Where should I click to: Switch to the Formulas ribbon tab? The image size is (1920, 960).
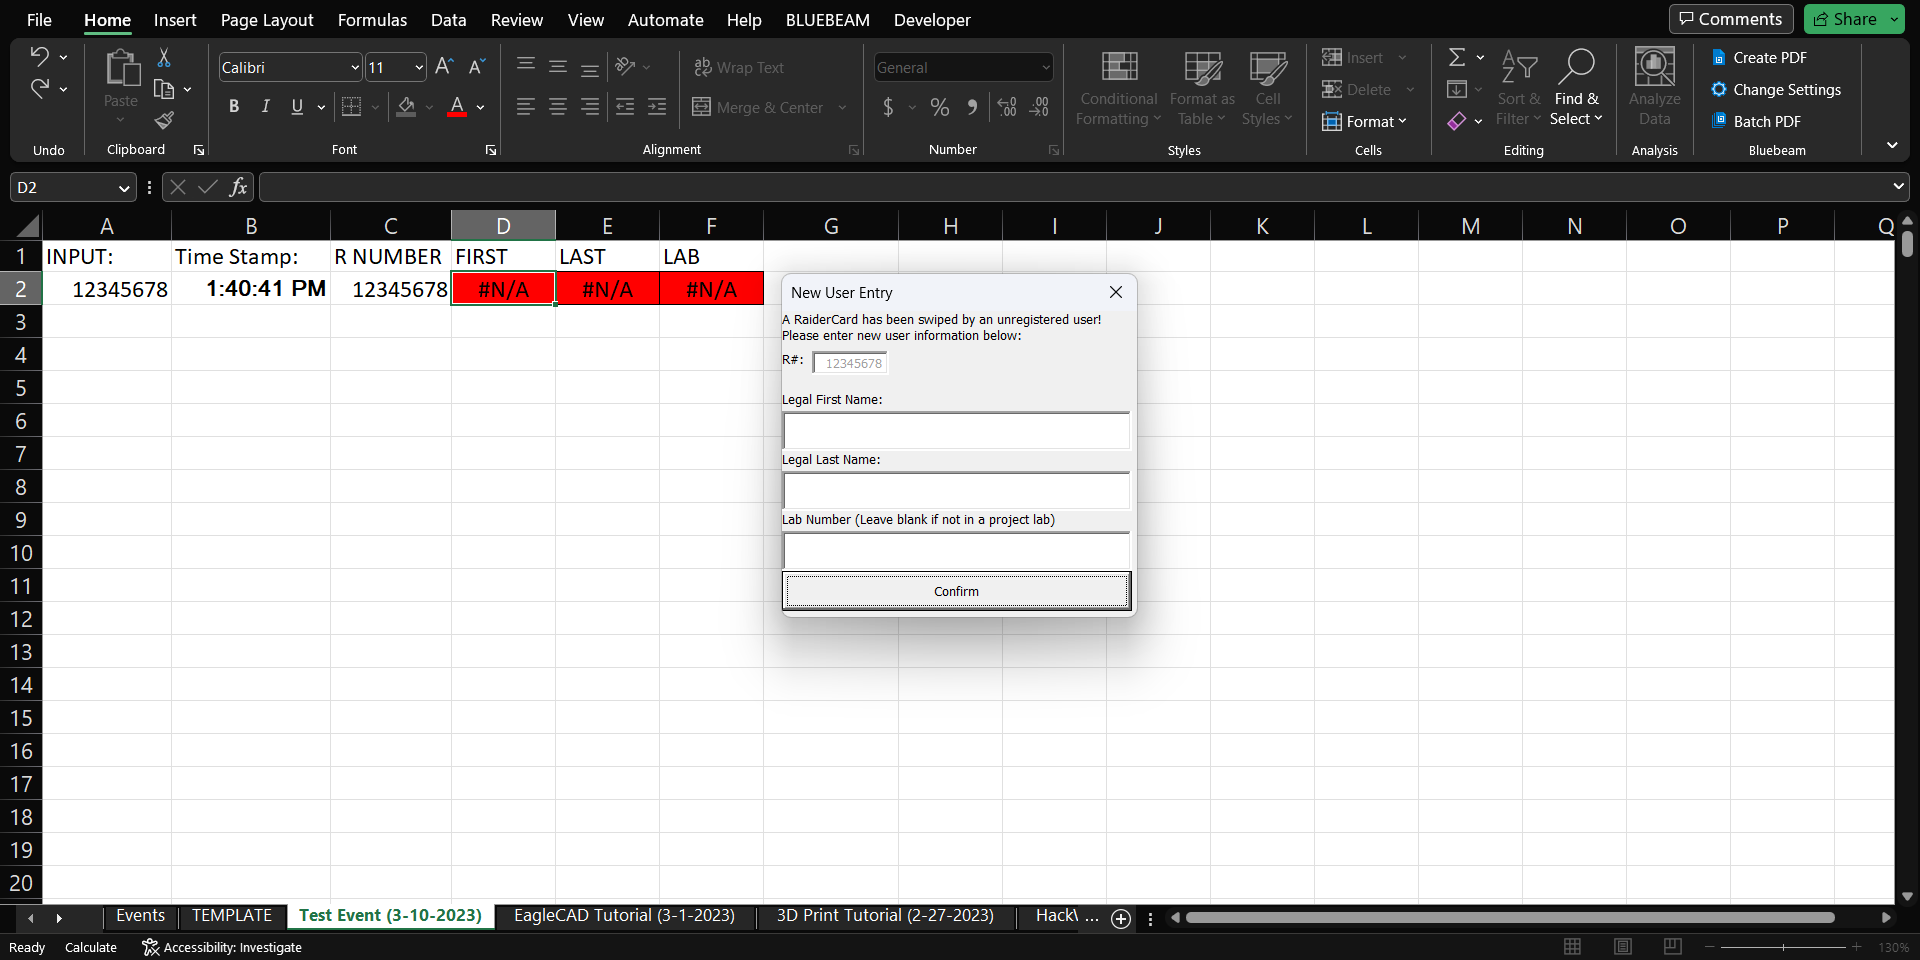click(x=371, y=19)
